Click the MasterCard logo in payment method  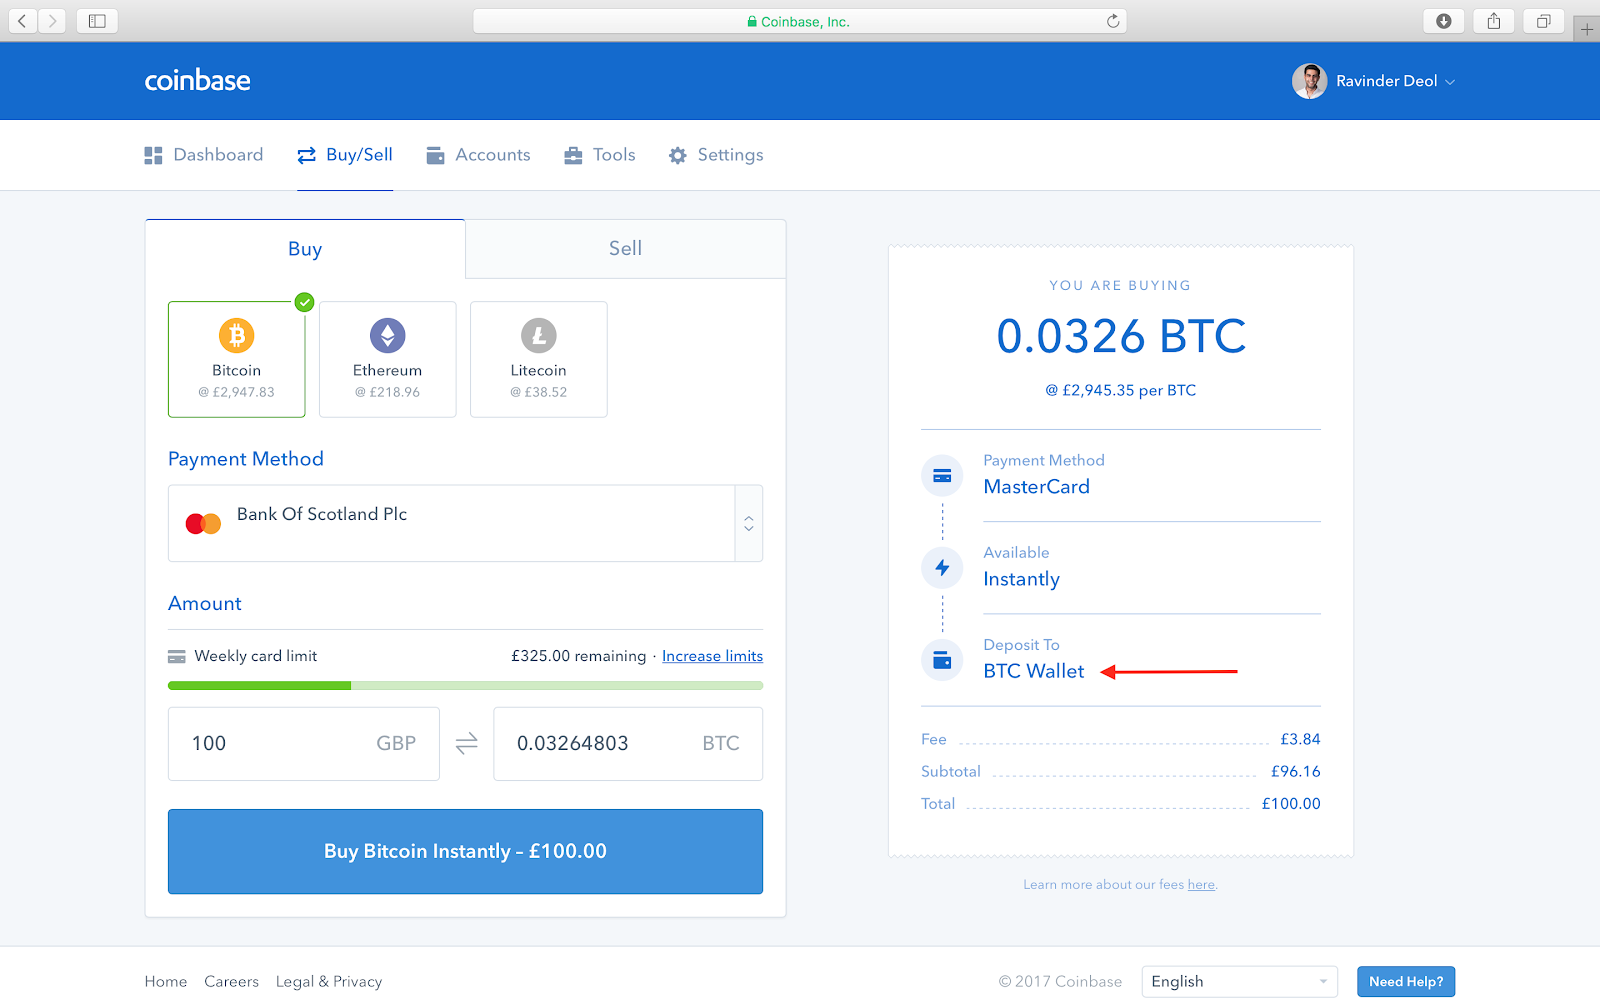[x=204, y=523]
